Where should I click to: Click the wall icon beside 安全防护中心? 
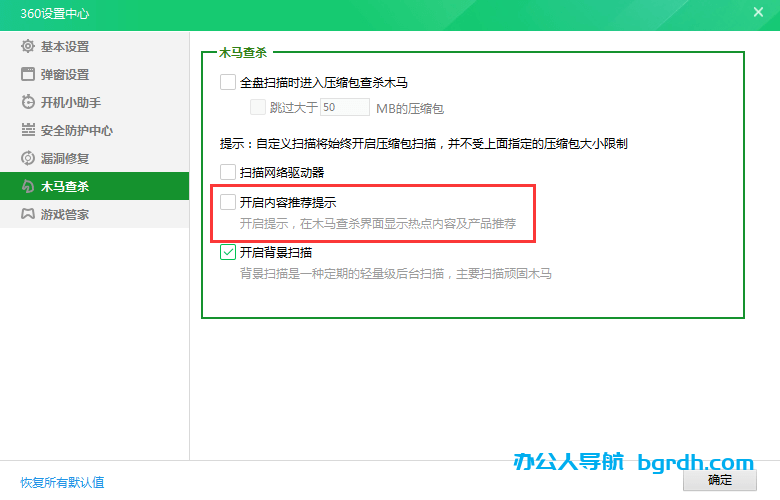tap(28, 130)
